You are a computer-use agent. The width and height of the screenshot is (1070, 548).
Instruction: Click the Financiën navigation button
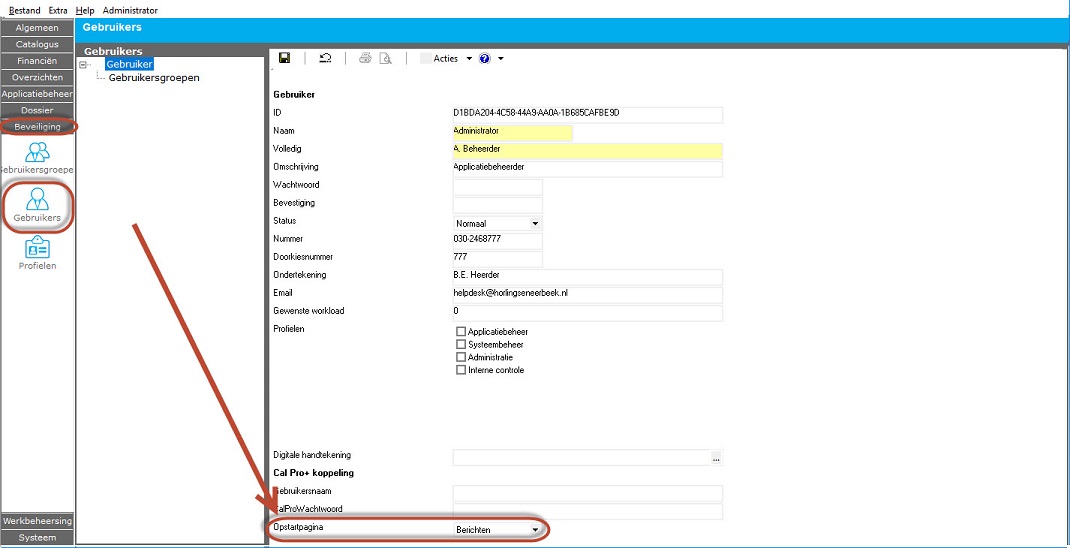[38, 61]
